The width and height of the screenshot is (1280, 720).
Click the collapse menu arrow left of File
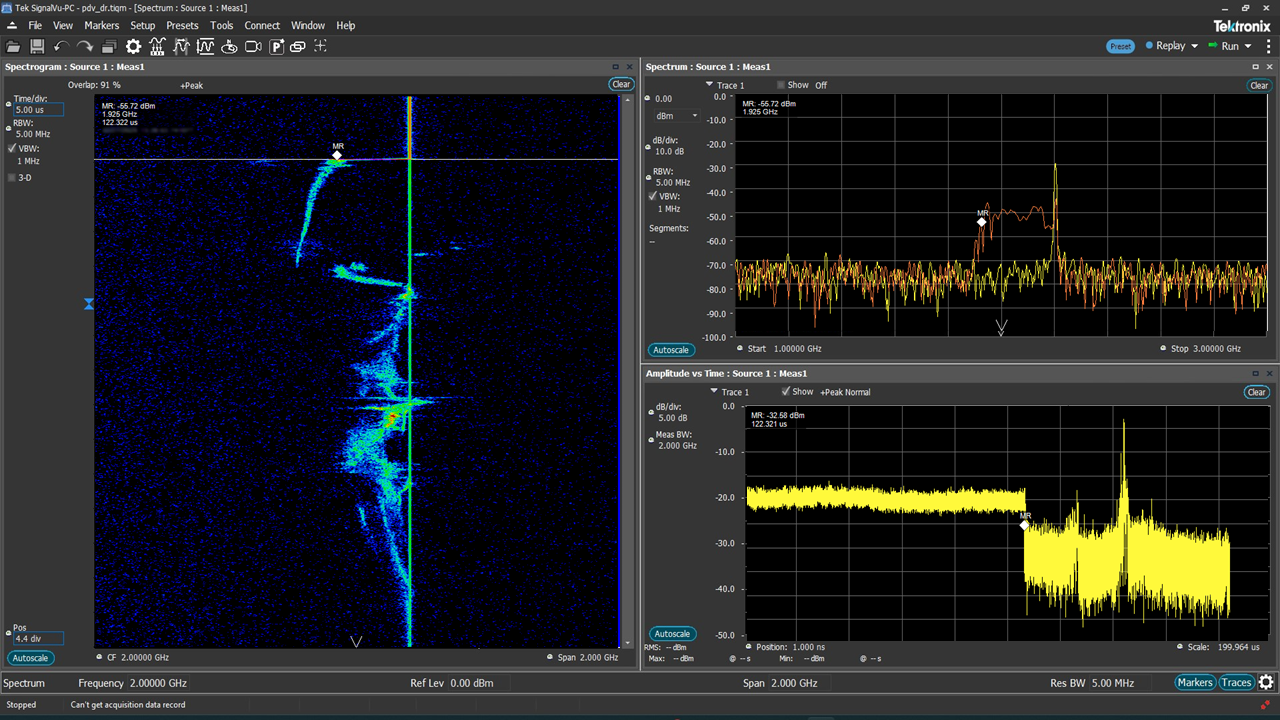[12, 25]
